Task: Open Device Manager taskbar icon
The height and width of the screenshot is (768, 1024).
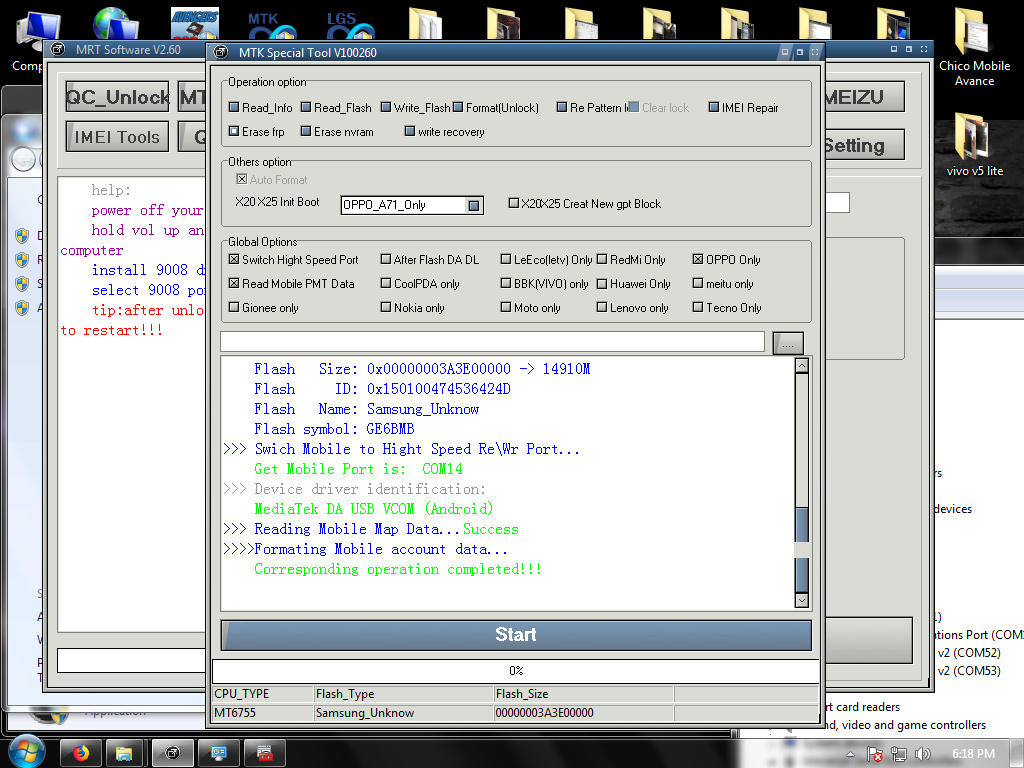Action: [x=219, y=754]
